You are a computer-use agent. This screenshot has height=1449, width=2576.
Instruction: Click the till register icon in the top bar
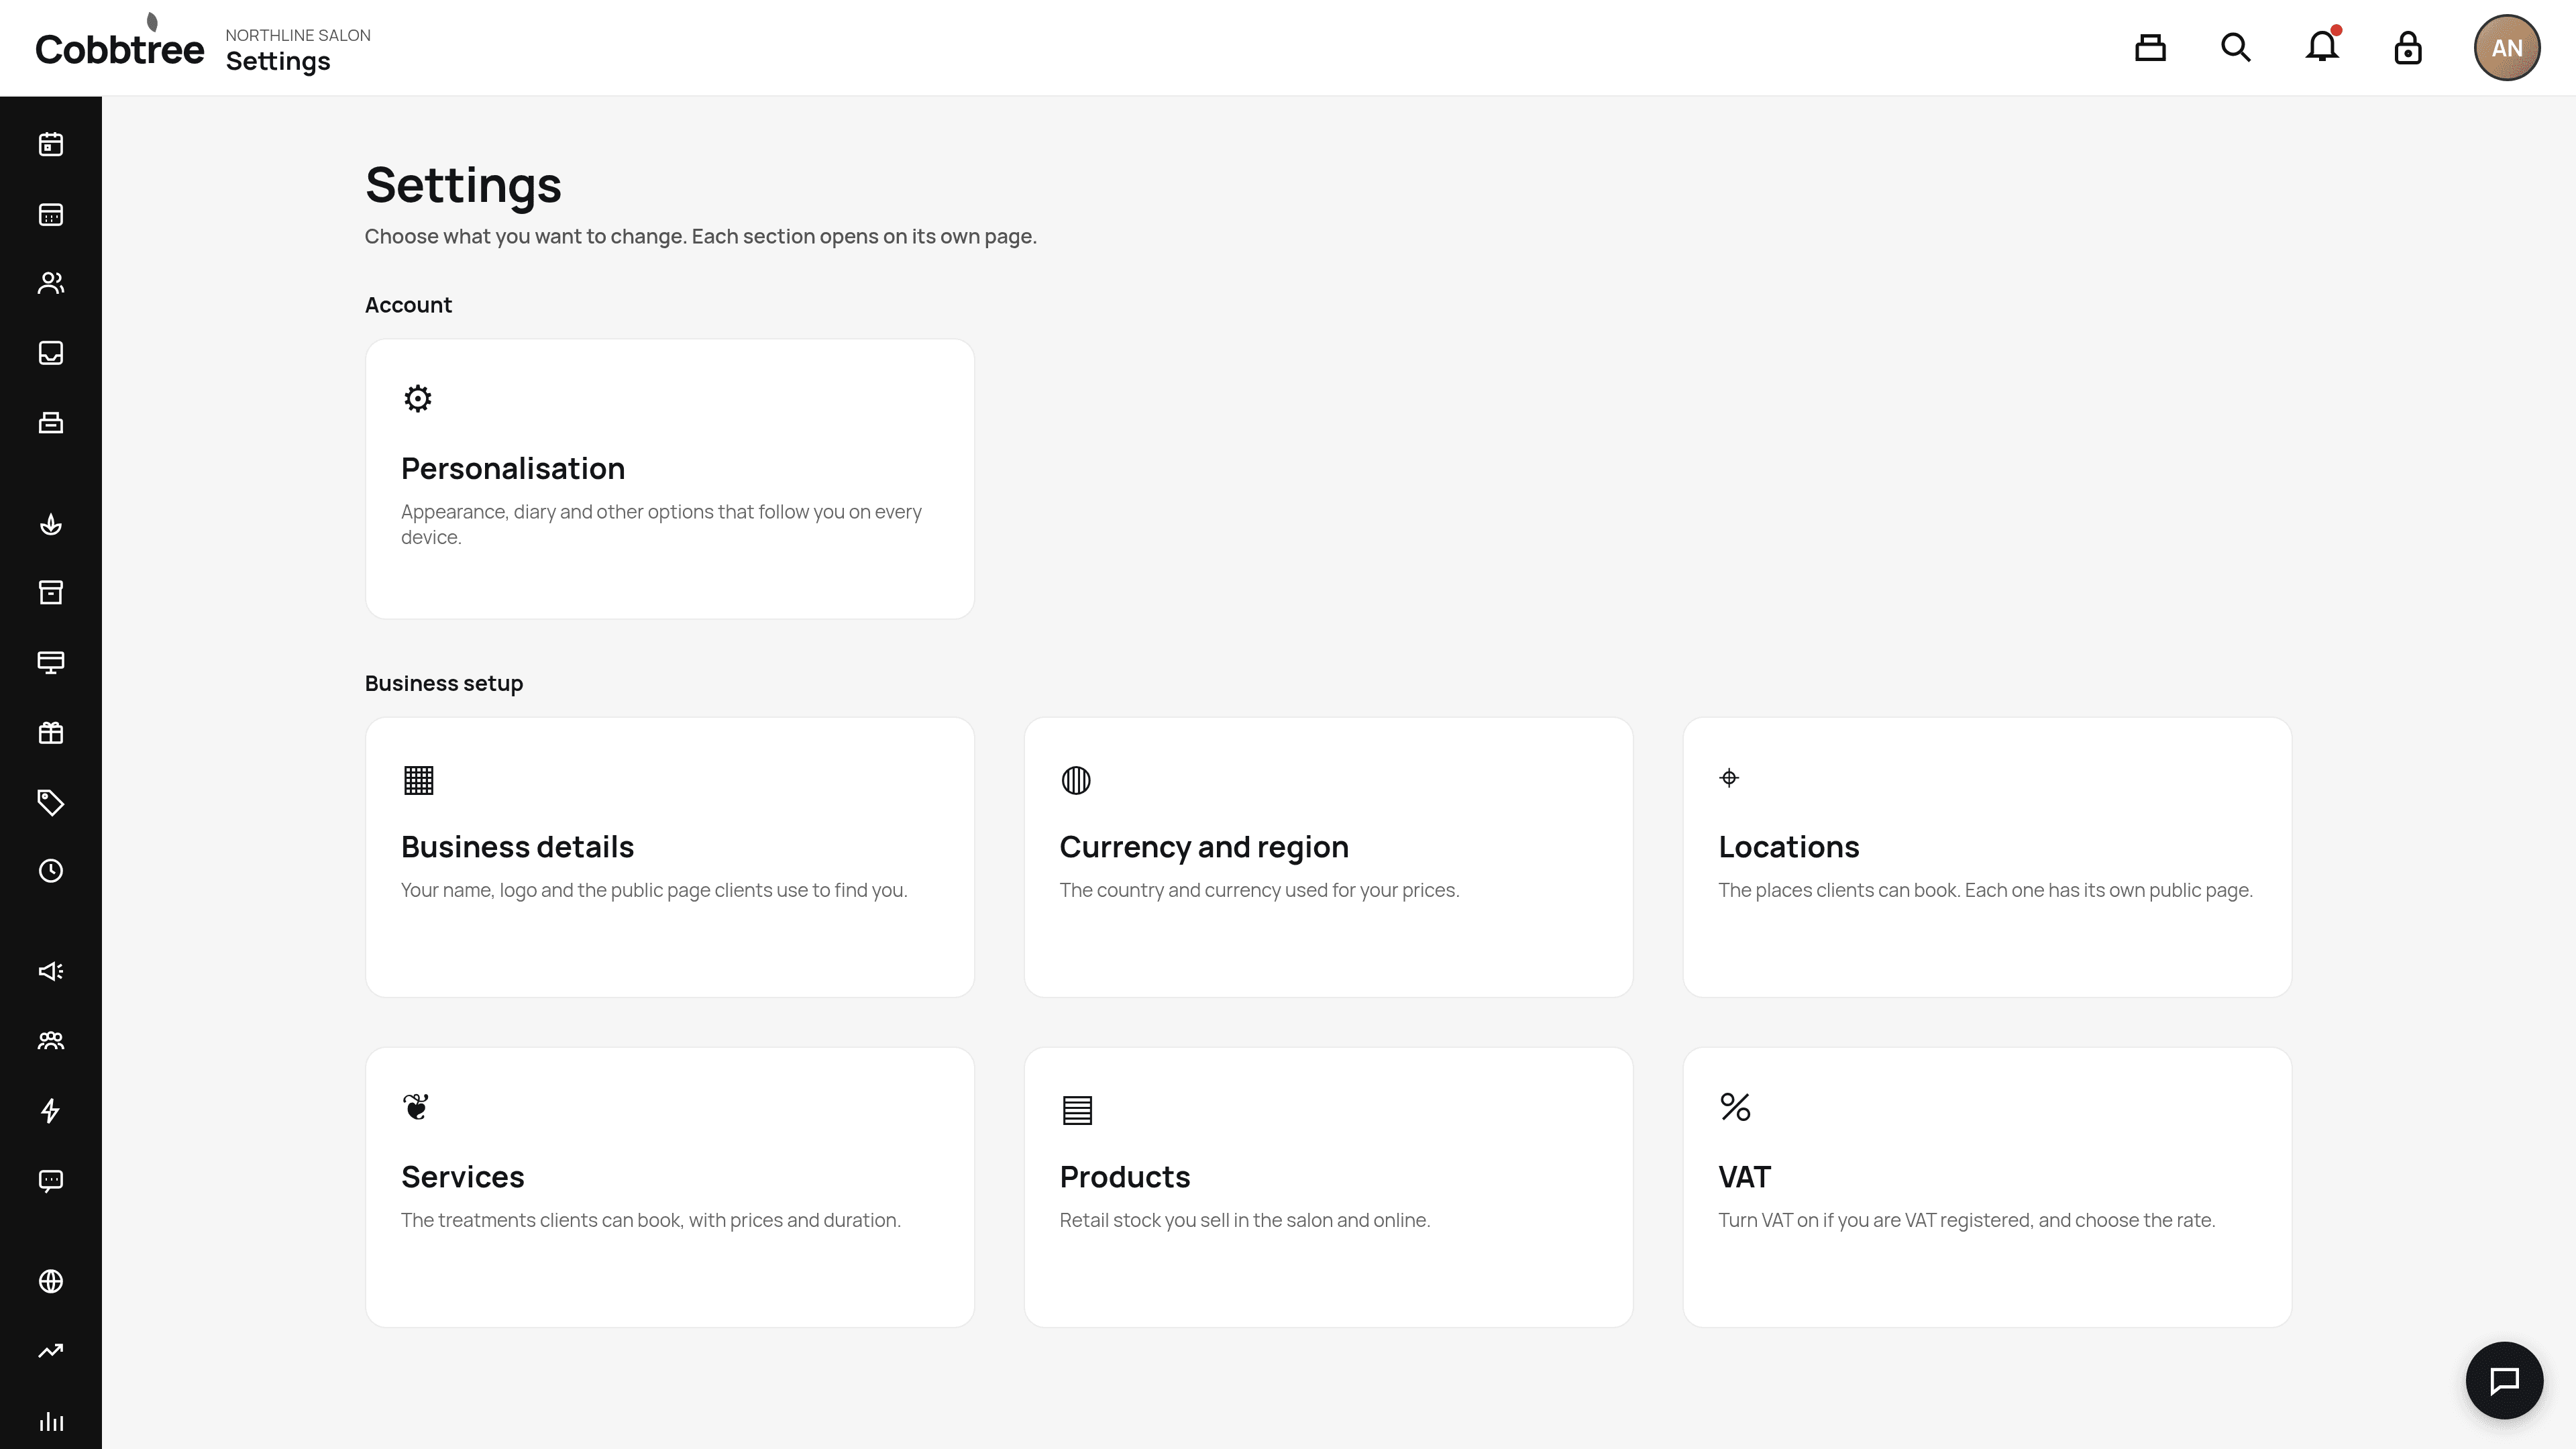tap(2150, 47)
